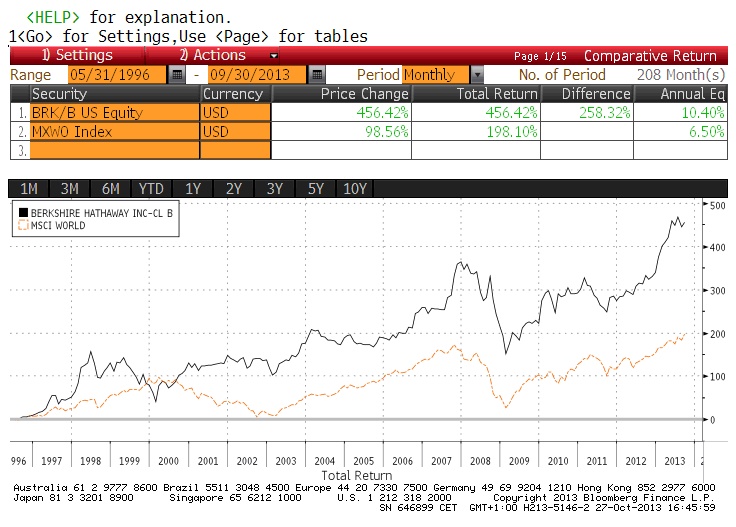
Task: Click the Period field showing Monthly
Action: (436, 75)
